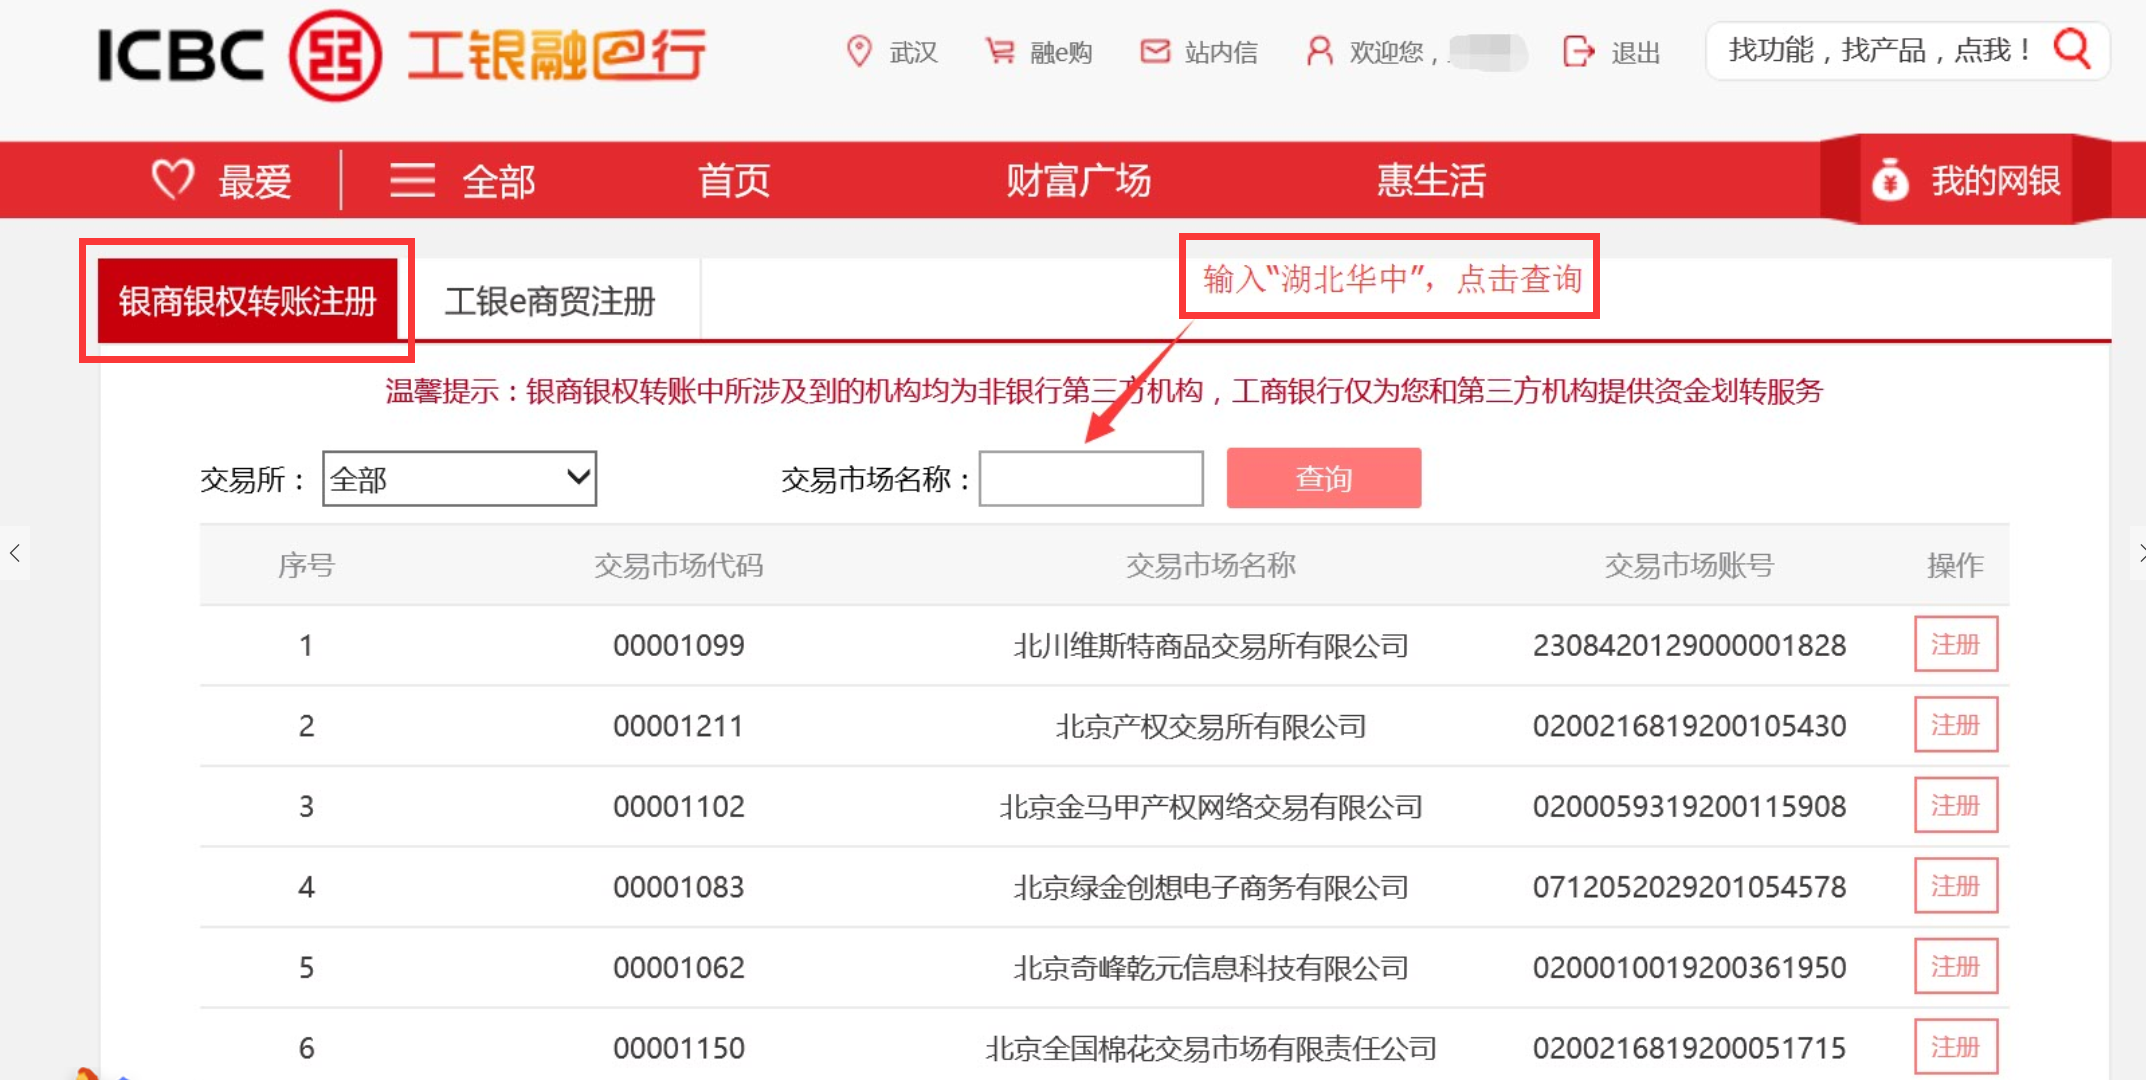
Task: Open 财富广场 in the navigation bar
Action: click(1078, 180)
